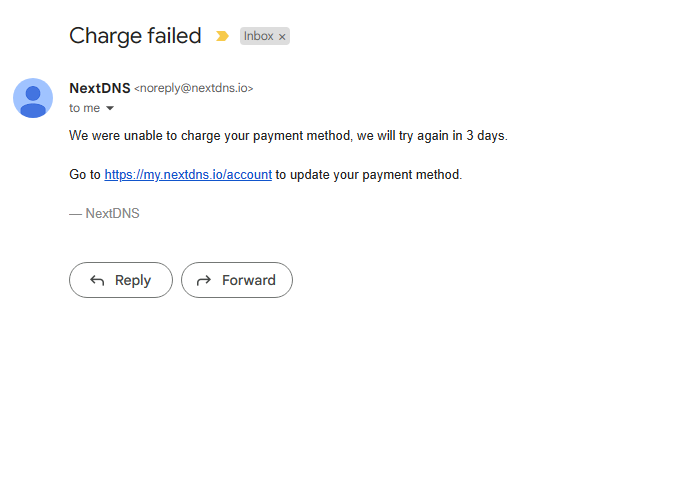Click the "to me" recipient text
683x487 pixels.
coord(84,108)
